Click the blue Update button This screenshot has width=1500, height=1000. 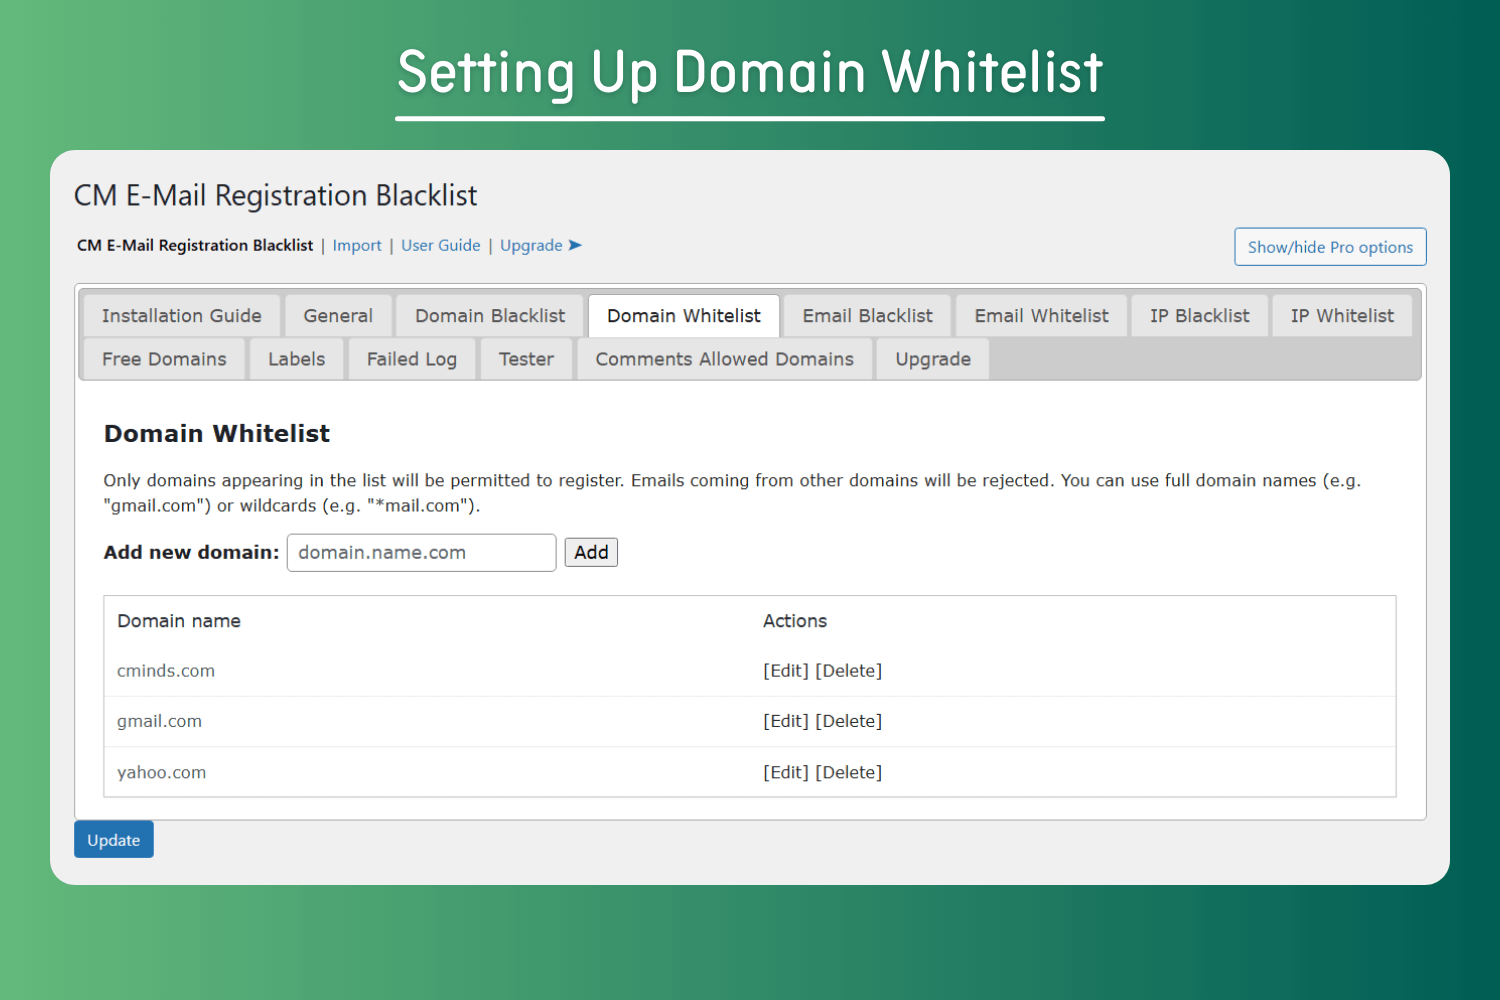(x=114, y=840)
